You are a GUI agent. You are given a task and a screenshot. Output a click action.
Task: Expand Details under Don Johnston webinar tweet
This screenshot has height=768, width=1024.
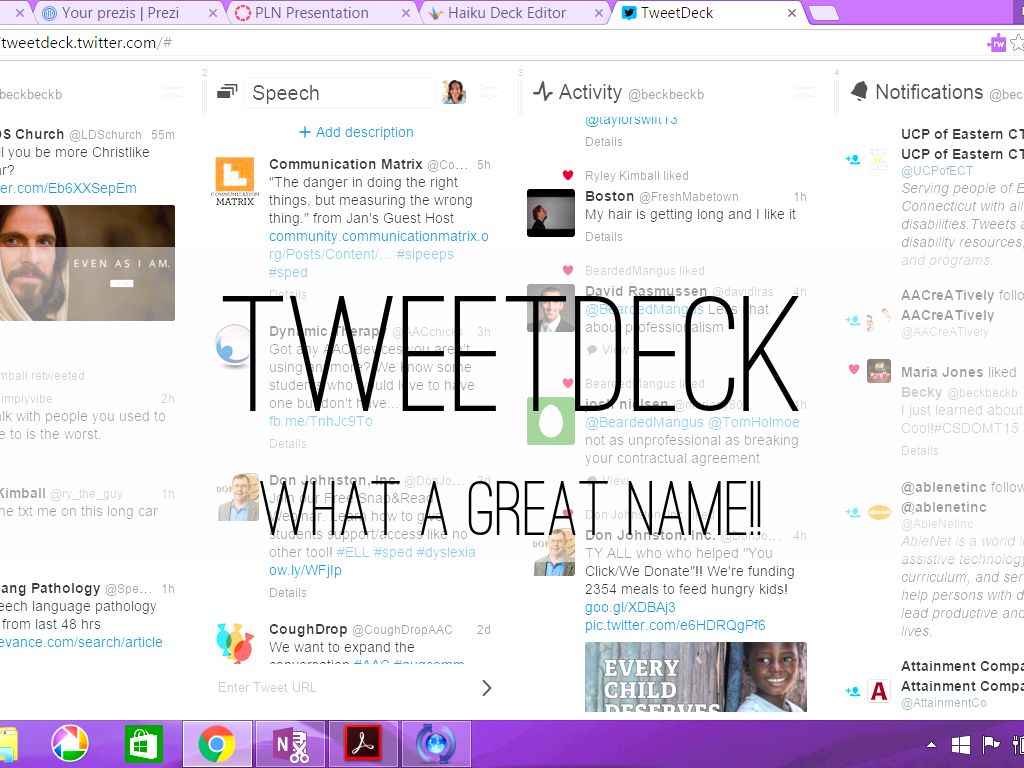click(x=288, y=592)
